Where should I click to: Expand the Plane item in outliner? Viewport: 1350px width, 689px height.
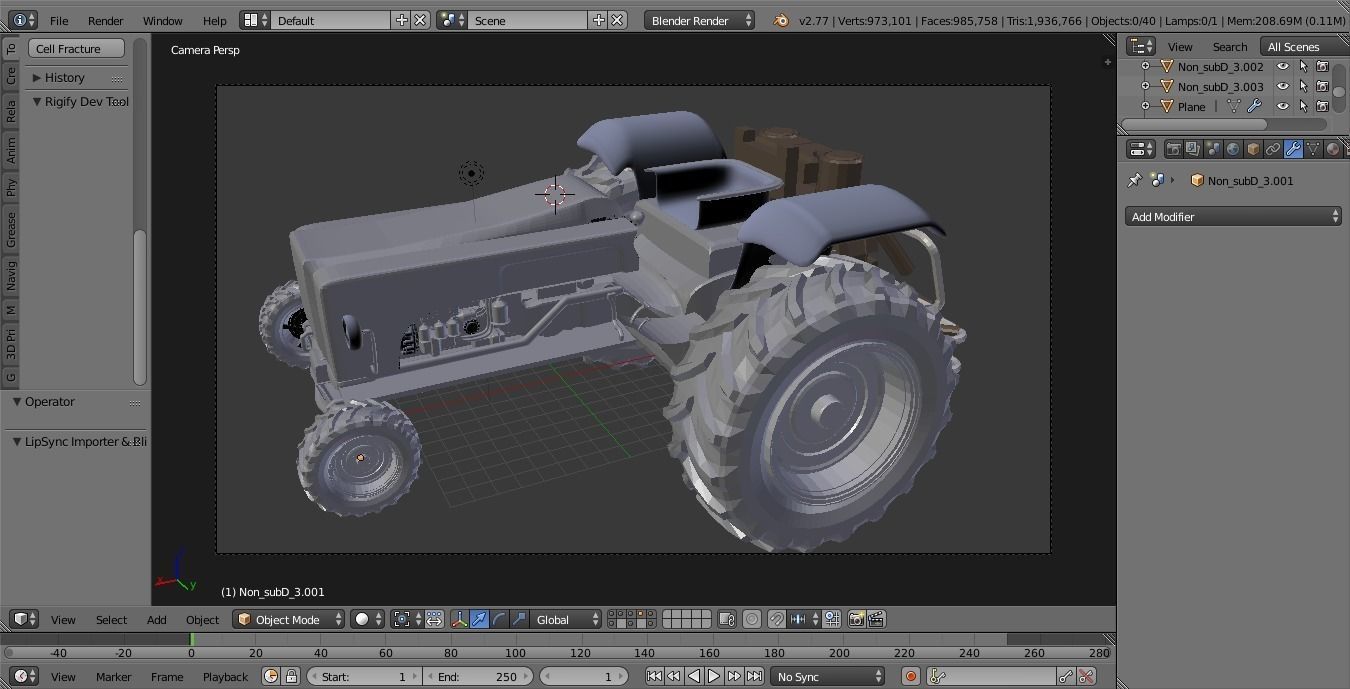pyautogui.click(x=1145, y=106)
